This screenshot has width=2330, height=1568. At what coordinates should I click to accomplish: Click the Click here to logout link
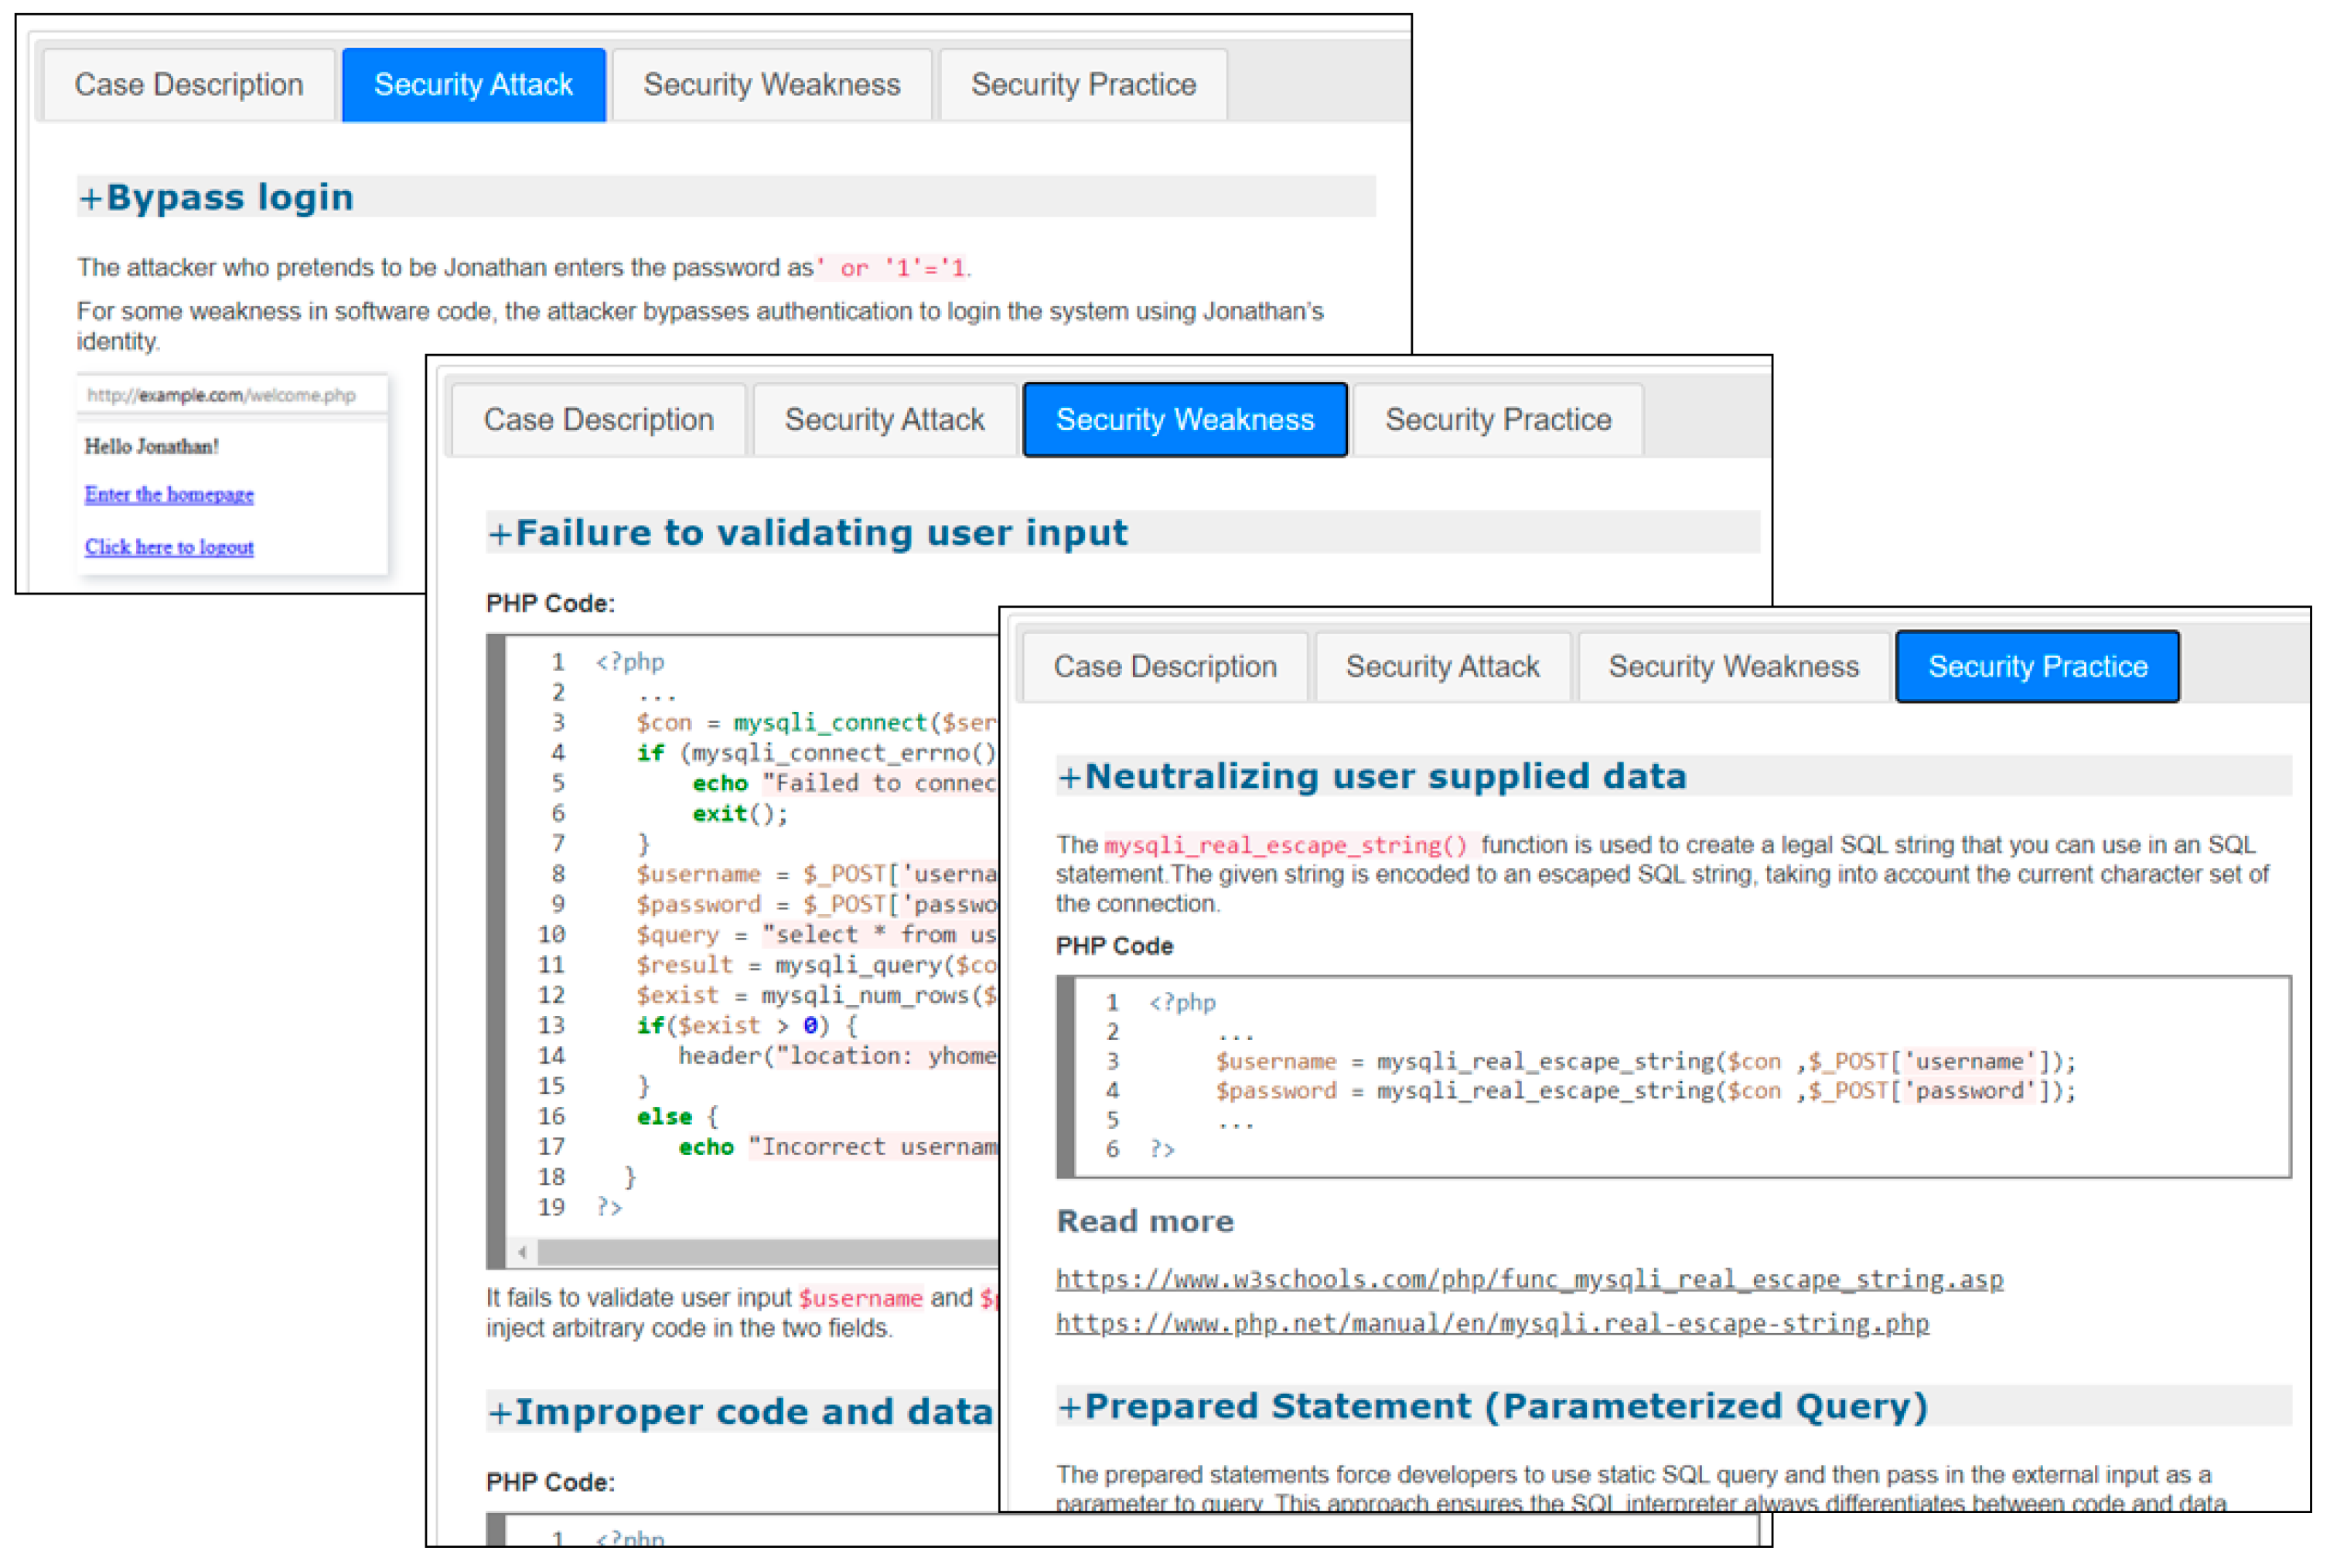(x=169, y=547)
